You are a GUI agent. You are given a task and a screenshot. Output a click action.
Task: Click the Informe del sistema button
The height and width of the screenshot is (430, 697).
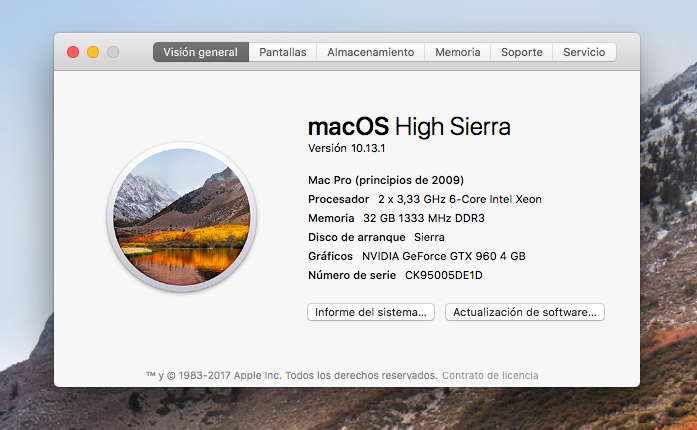pyautogui.click(x=371, y=312)
